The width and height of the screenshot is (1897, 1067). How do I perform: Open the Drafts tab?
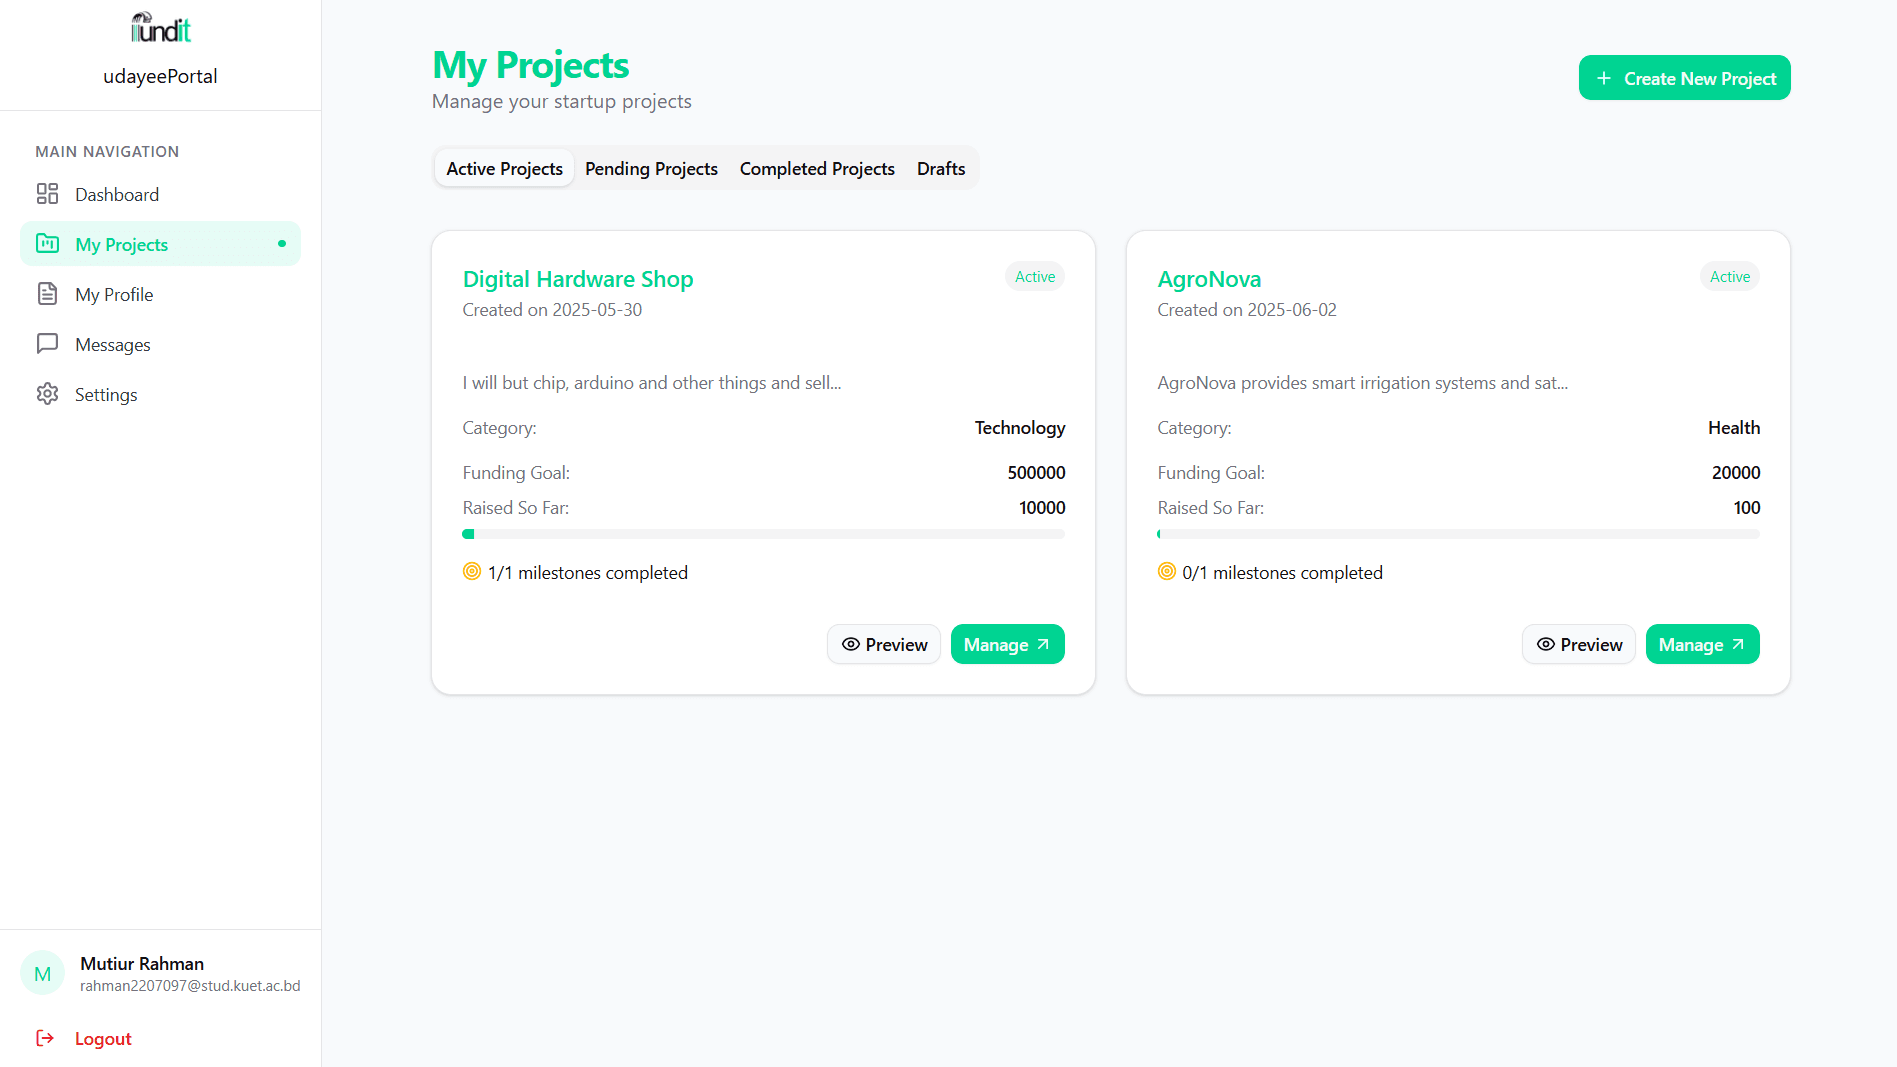click(941, 169)
